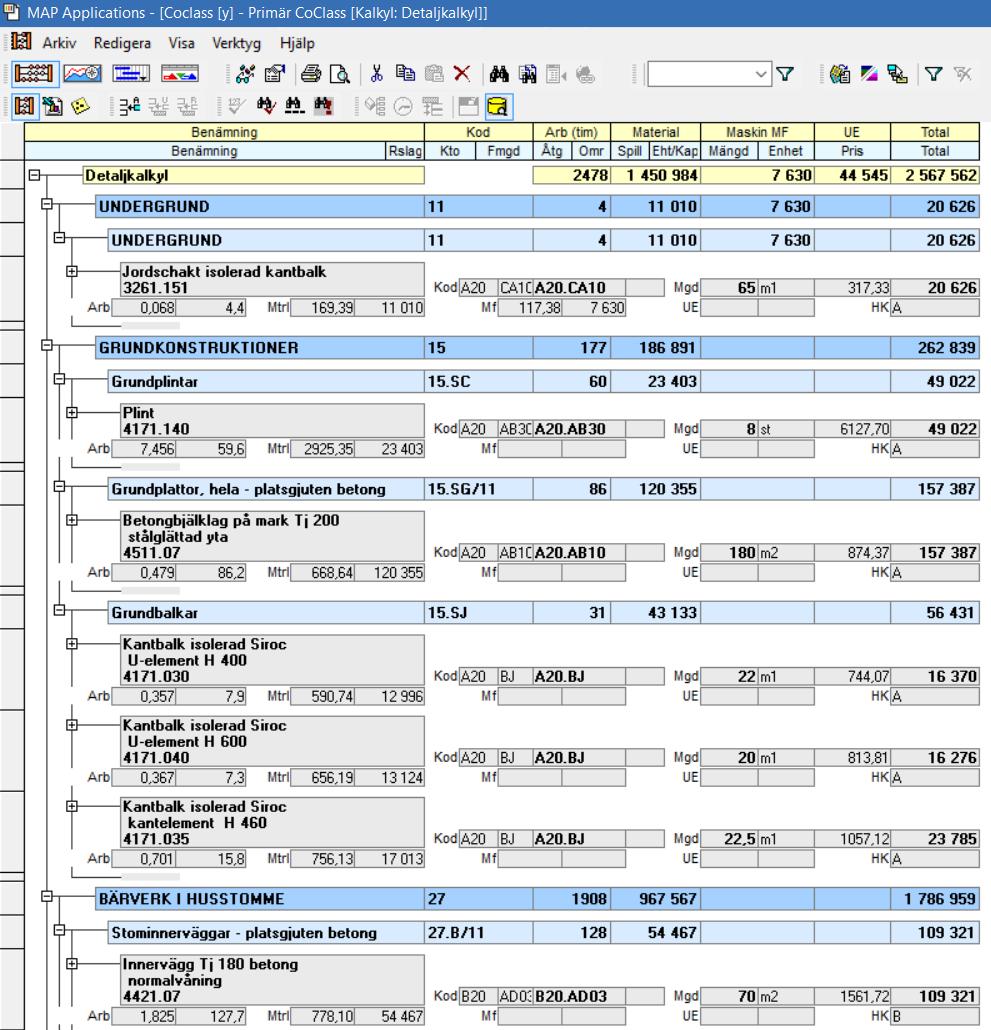The width and height of the screenshot is (991, 1030).
Task: Collapse the Grundbalkar group
Action: coord(59,610)
